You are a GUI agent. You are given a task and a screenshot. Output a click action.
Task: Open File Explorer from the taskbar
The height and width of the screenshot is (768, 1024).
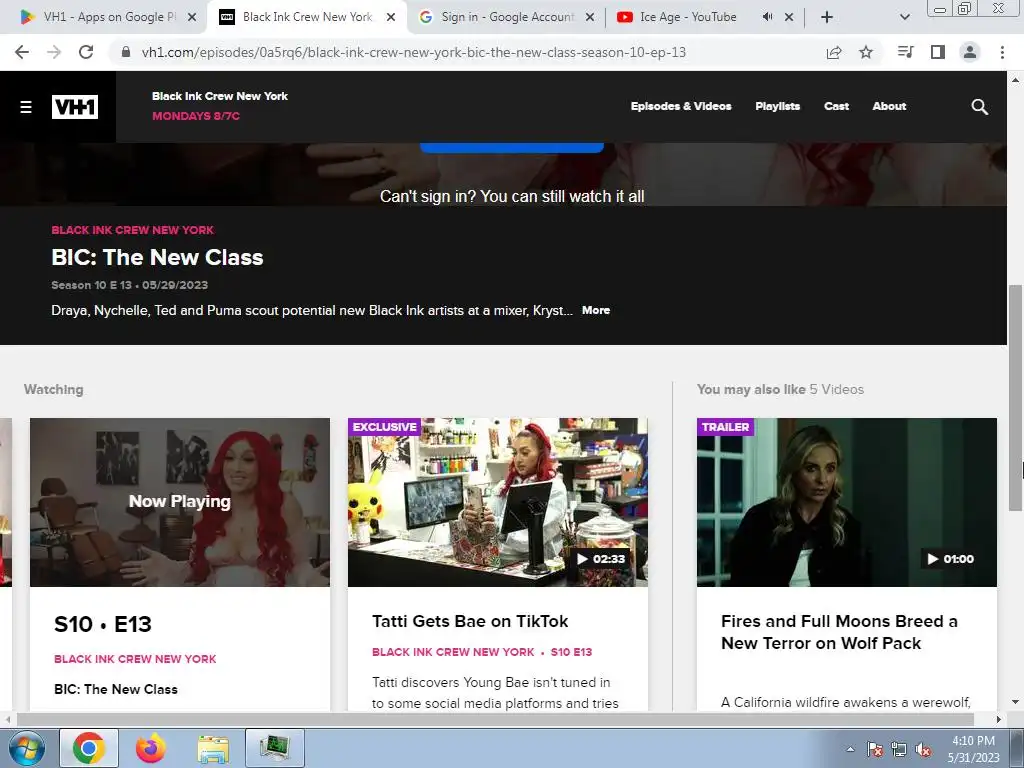click(x=213, y=748)
